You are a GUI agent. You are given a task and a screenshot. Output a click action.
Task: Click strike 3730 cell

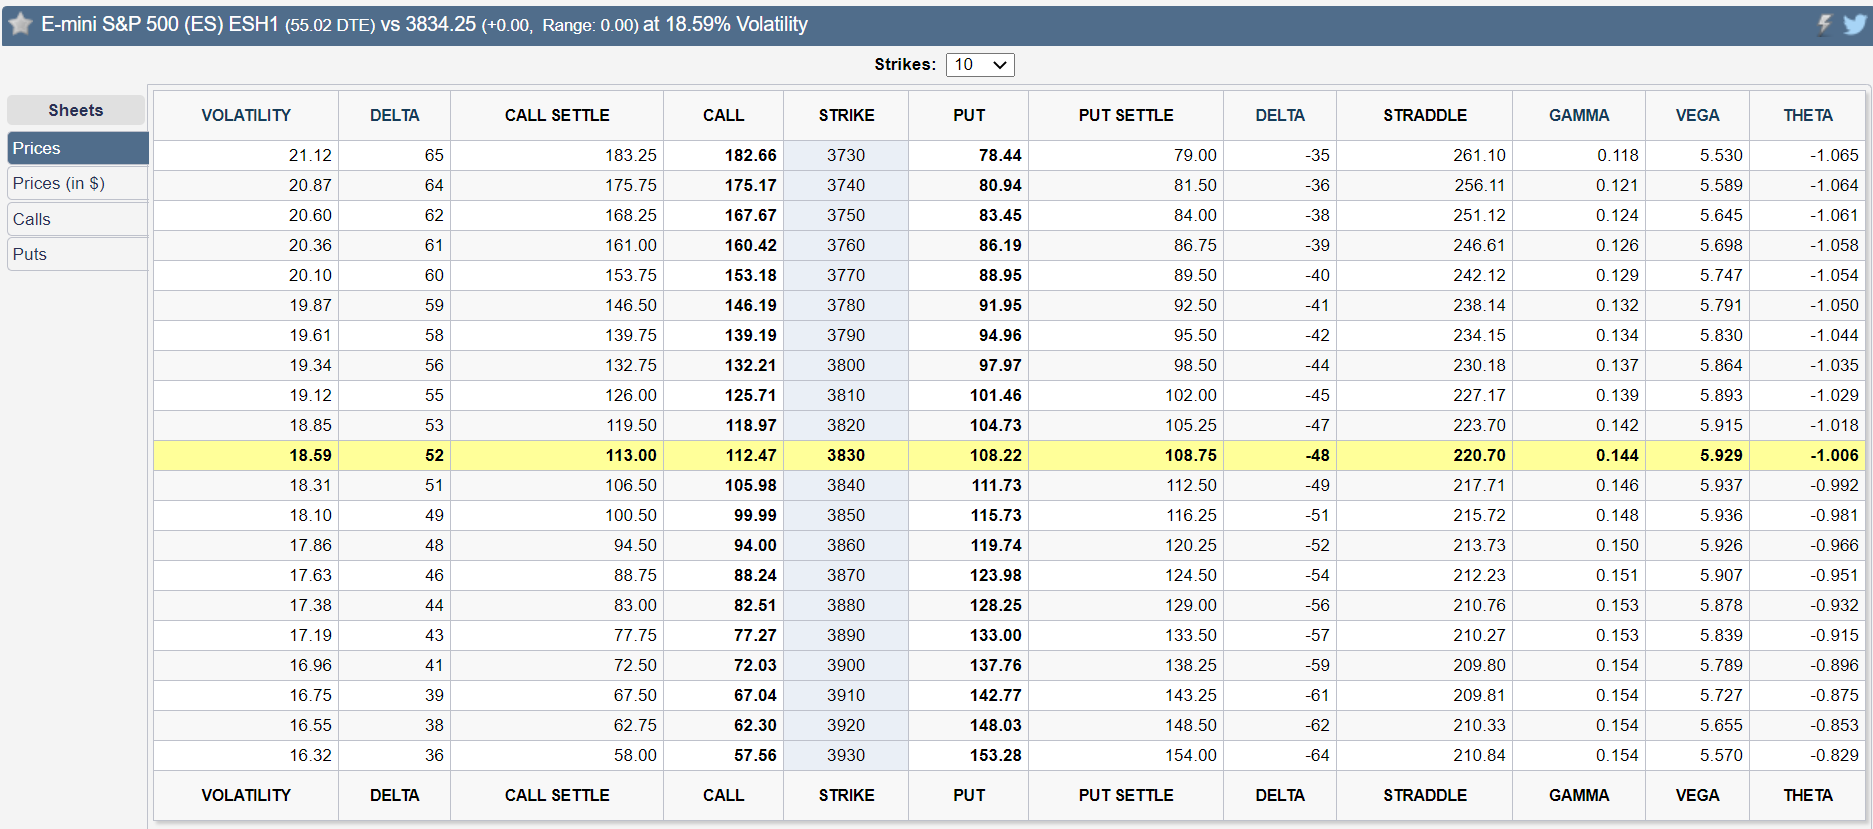pos(846,155)
